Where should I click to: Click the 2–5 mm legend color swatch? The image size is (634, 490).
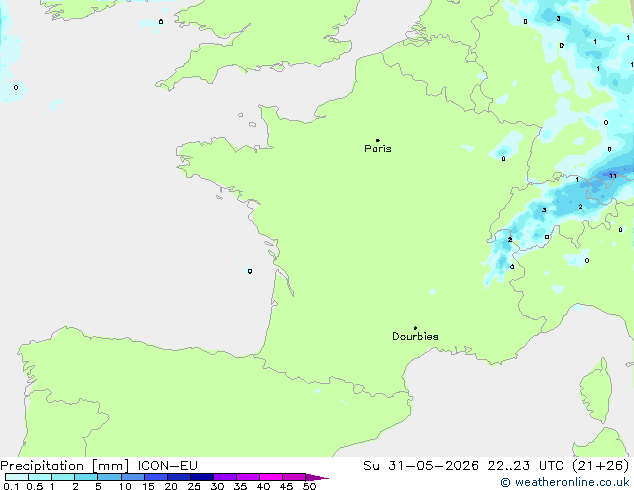tap(86, 477)
